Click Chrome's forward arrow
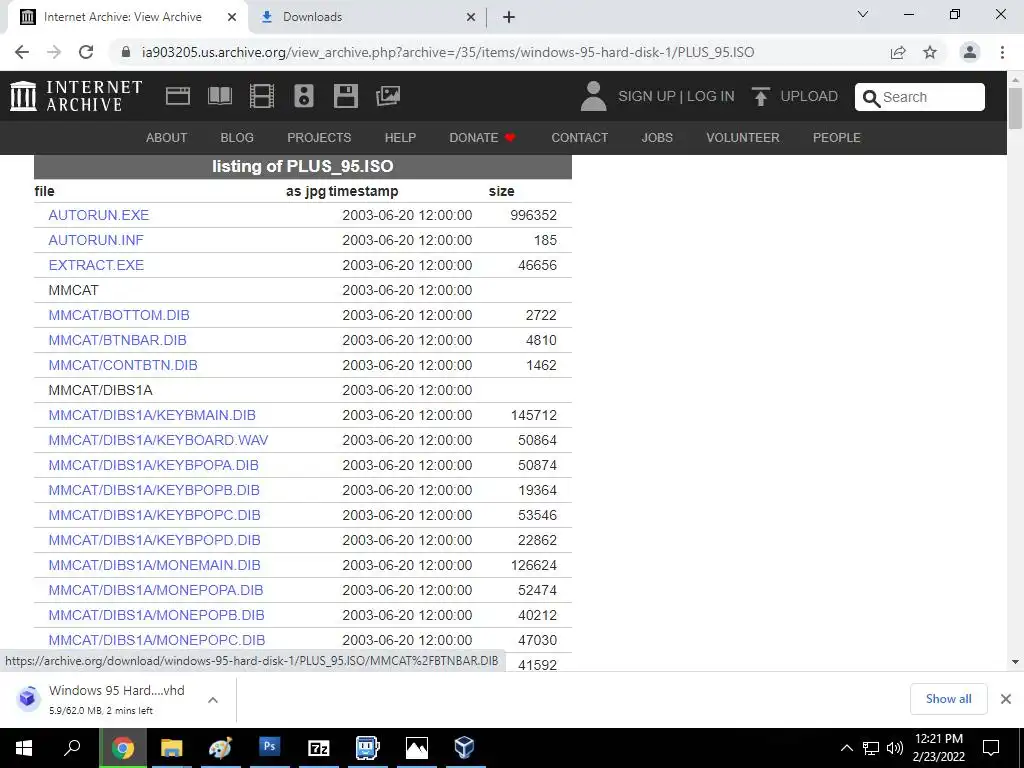The height and width of the screenshot is (768, 1024). (x=54, y=52)
